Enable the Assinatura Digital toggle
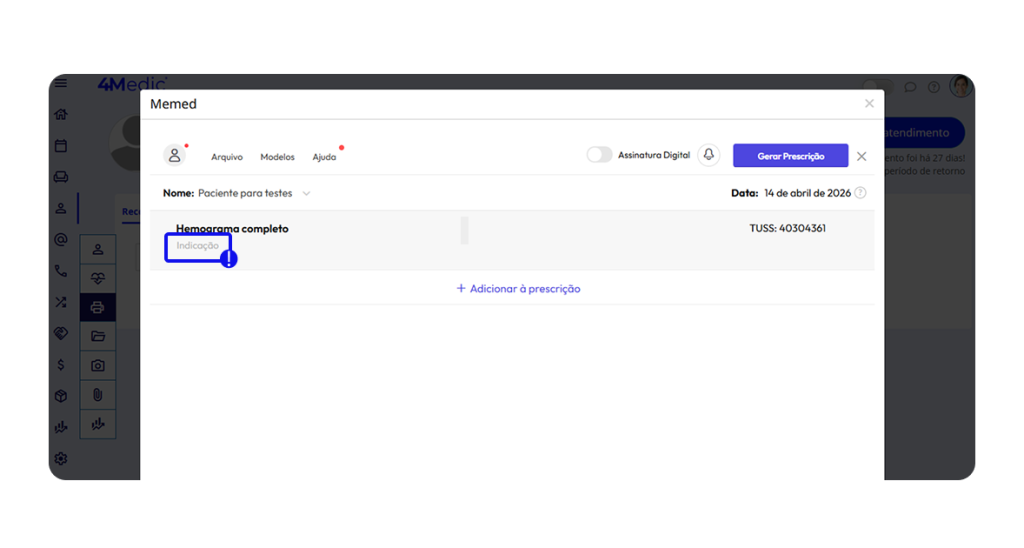1024x548 pixels. pos(599,155)
